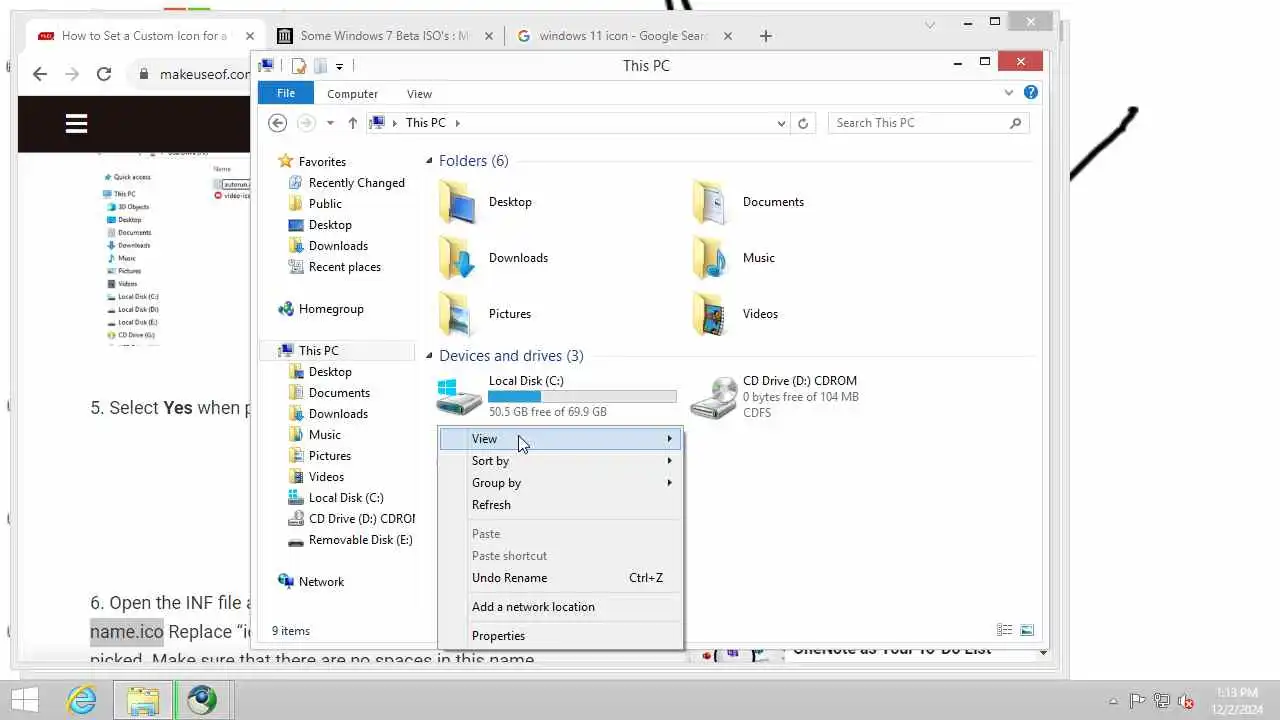Image resolution: width=1280 pixels, height=720 pixels.
Task: Reload the browser page
Action: [x=103, y=74]
